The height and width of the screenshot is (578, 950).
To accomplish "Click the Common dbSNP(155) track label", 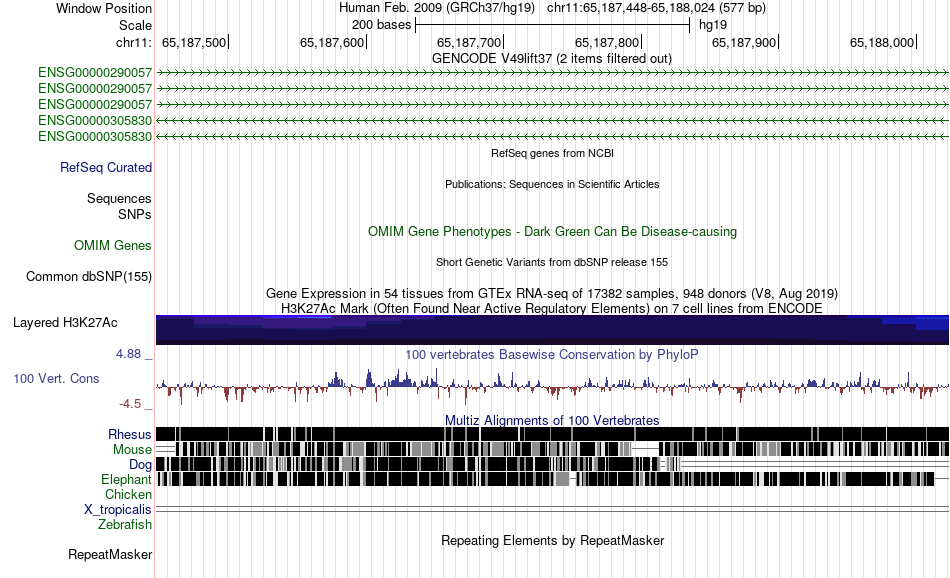I will [88, 276].
